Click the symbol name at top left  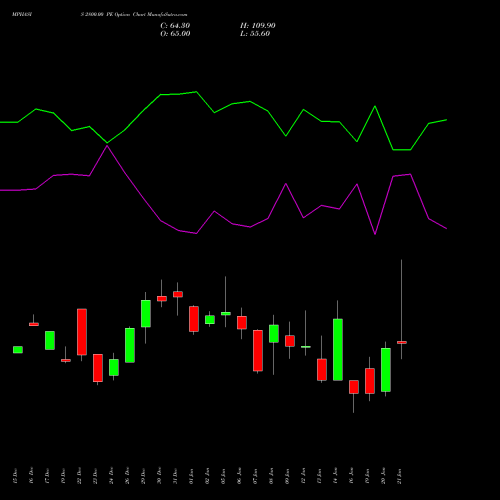point(22,15)
